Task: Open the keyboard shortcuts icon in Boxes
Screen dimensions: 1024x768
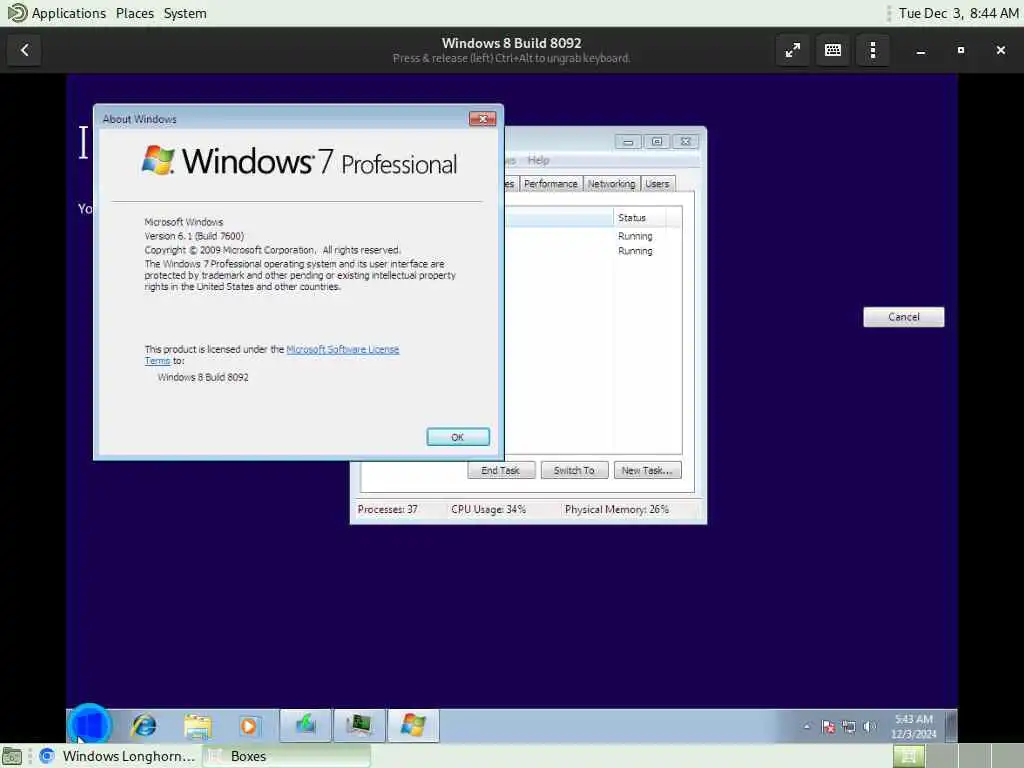Action: click(833, 50)
